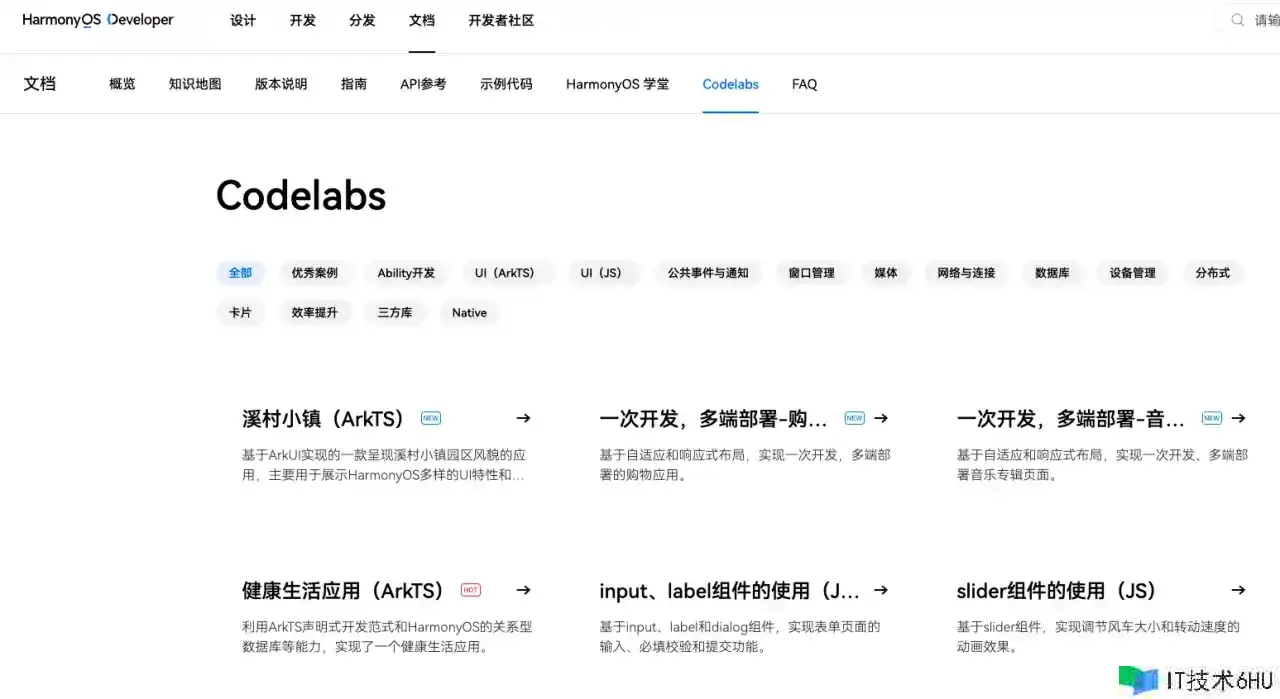
Task: Click the HarmonyOS Developer logo
Action: coord(98,20)
